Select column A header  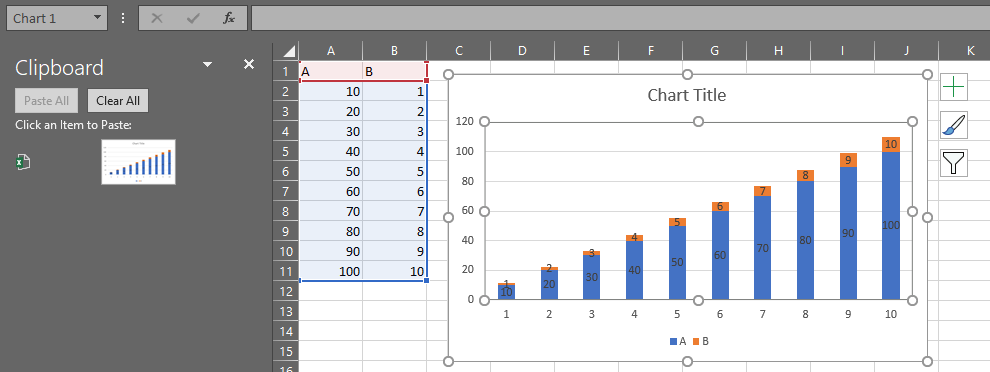click(x=331, y=51)
